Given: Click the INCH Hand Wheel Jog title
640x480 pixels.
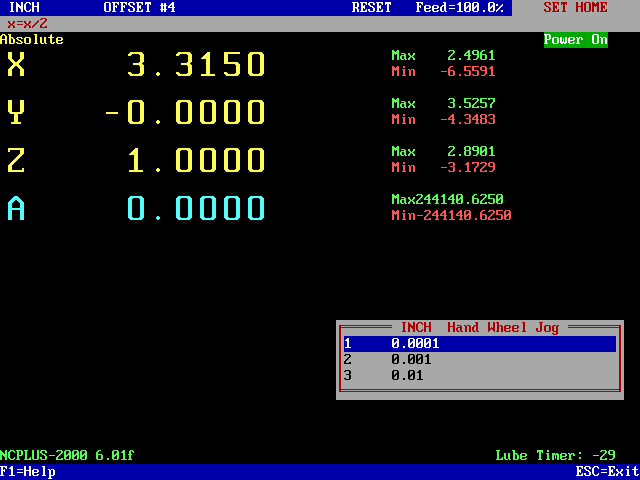Looking at the screenshot, I should [x=480, y=327].
